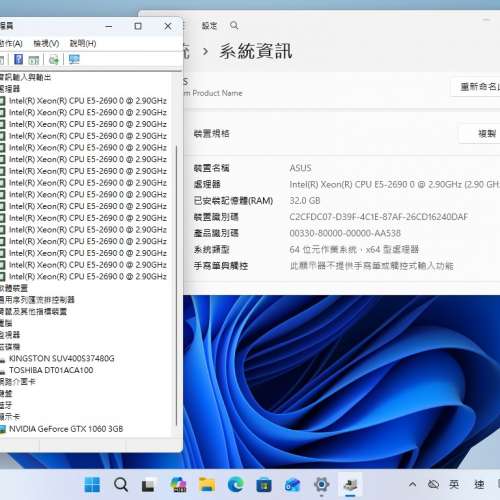
Task: Select the 網路介面卡 category
Action: pyautogui.click(x=18, y=382)
